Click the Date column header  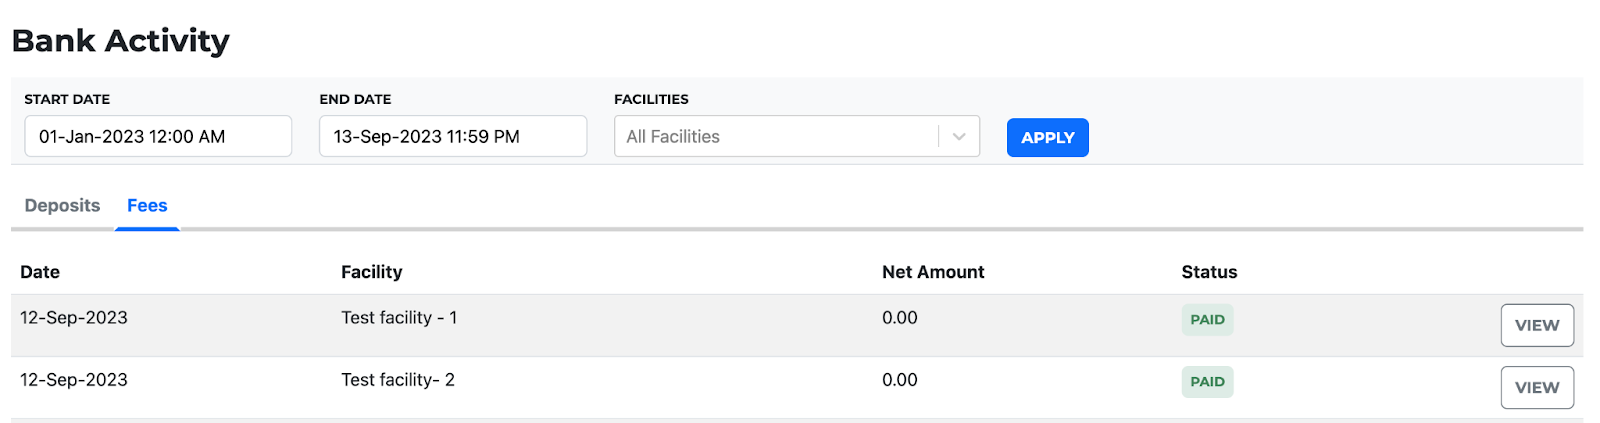[40, 272]
